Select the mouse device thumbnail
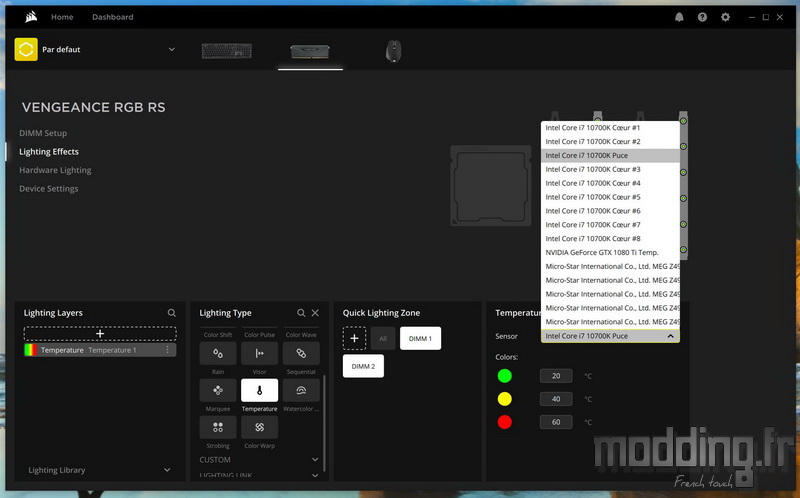Viewport: 800px width, 498px height. 393,51
